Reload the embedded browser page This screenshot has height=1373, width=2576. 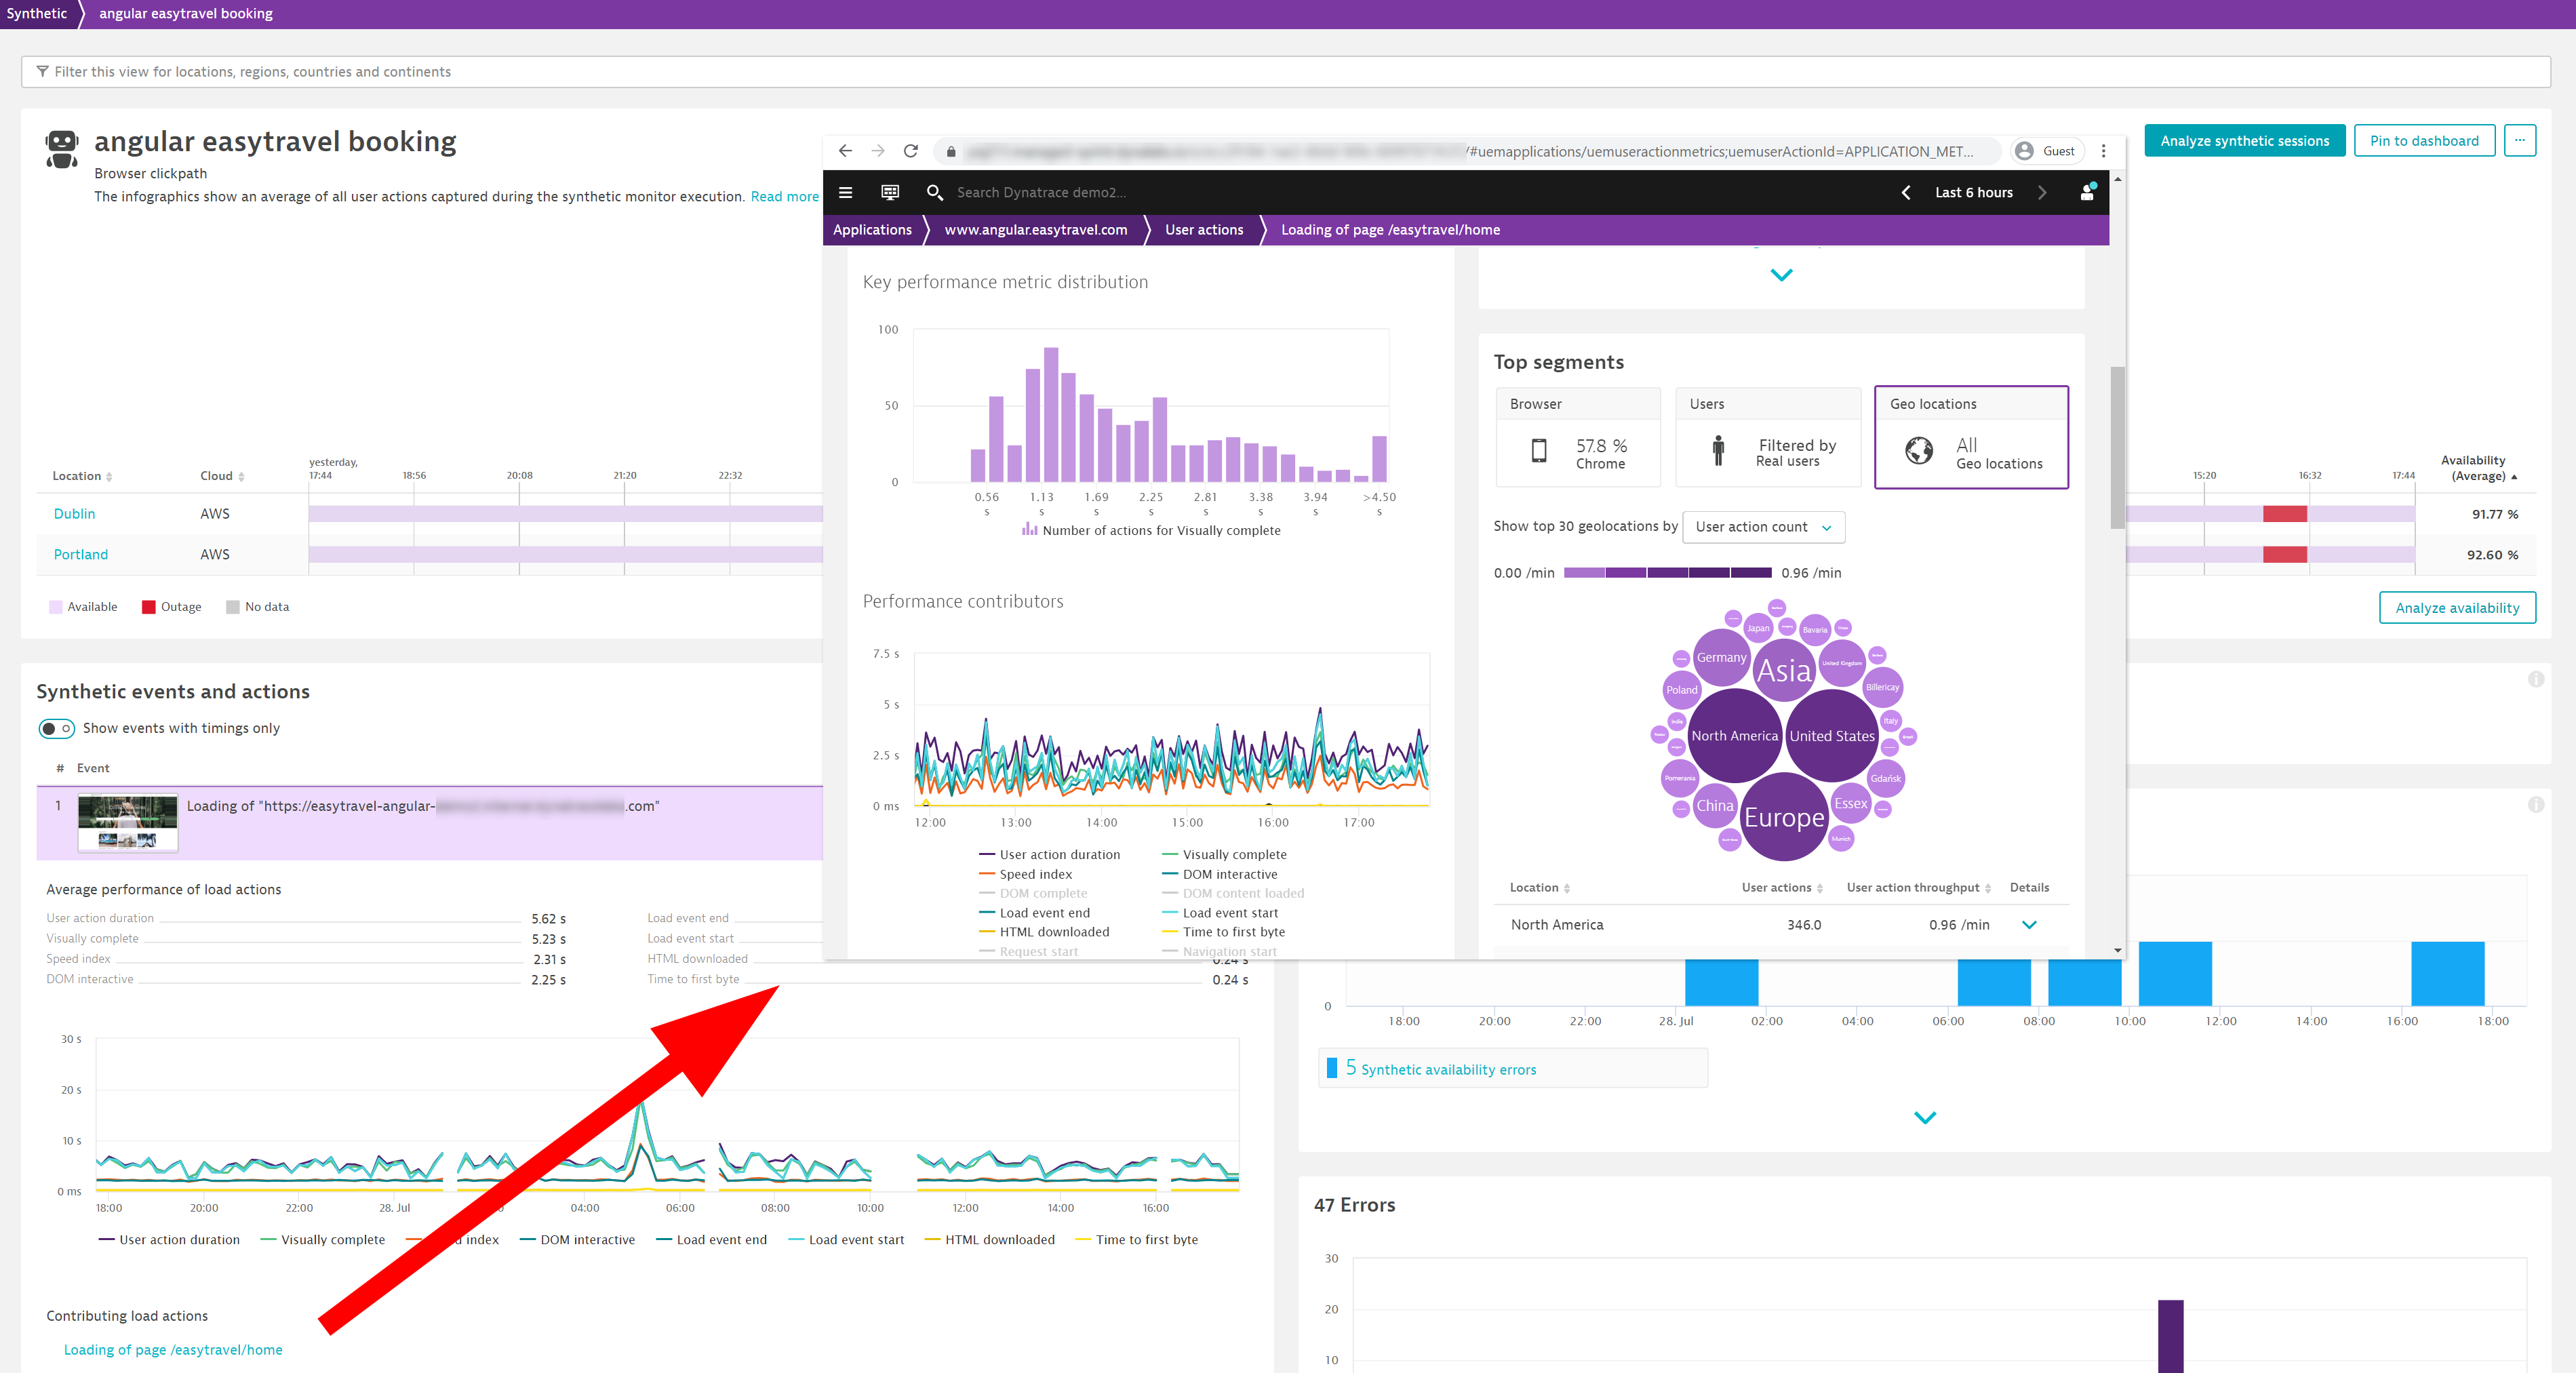910,151
